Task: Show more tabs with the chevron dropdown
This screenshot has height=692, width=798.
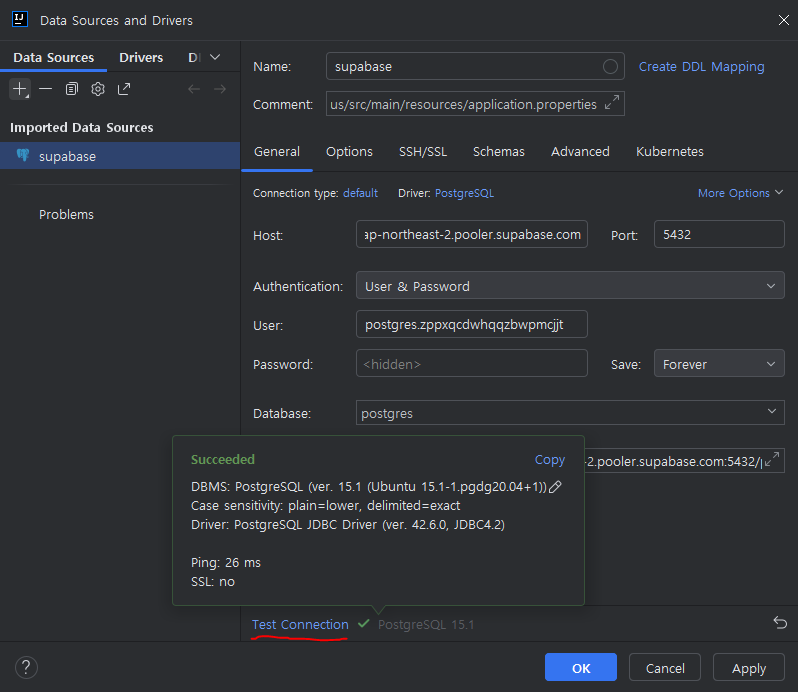Action: 215,57
